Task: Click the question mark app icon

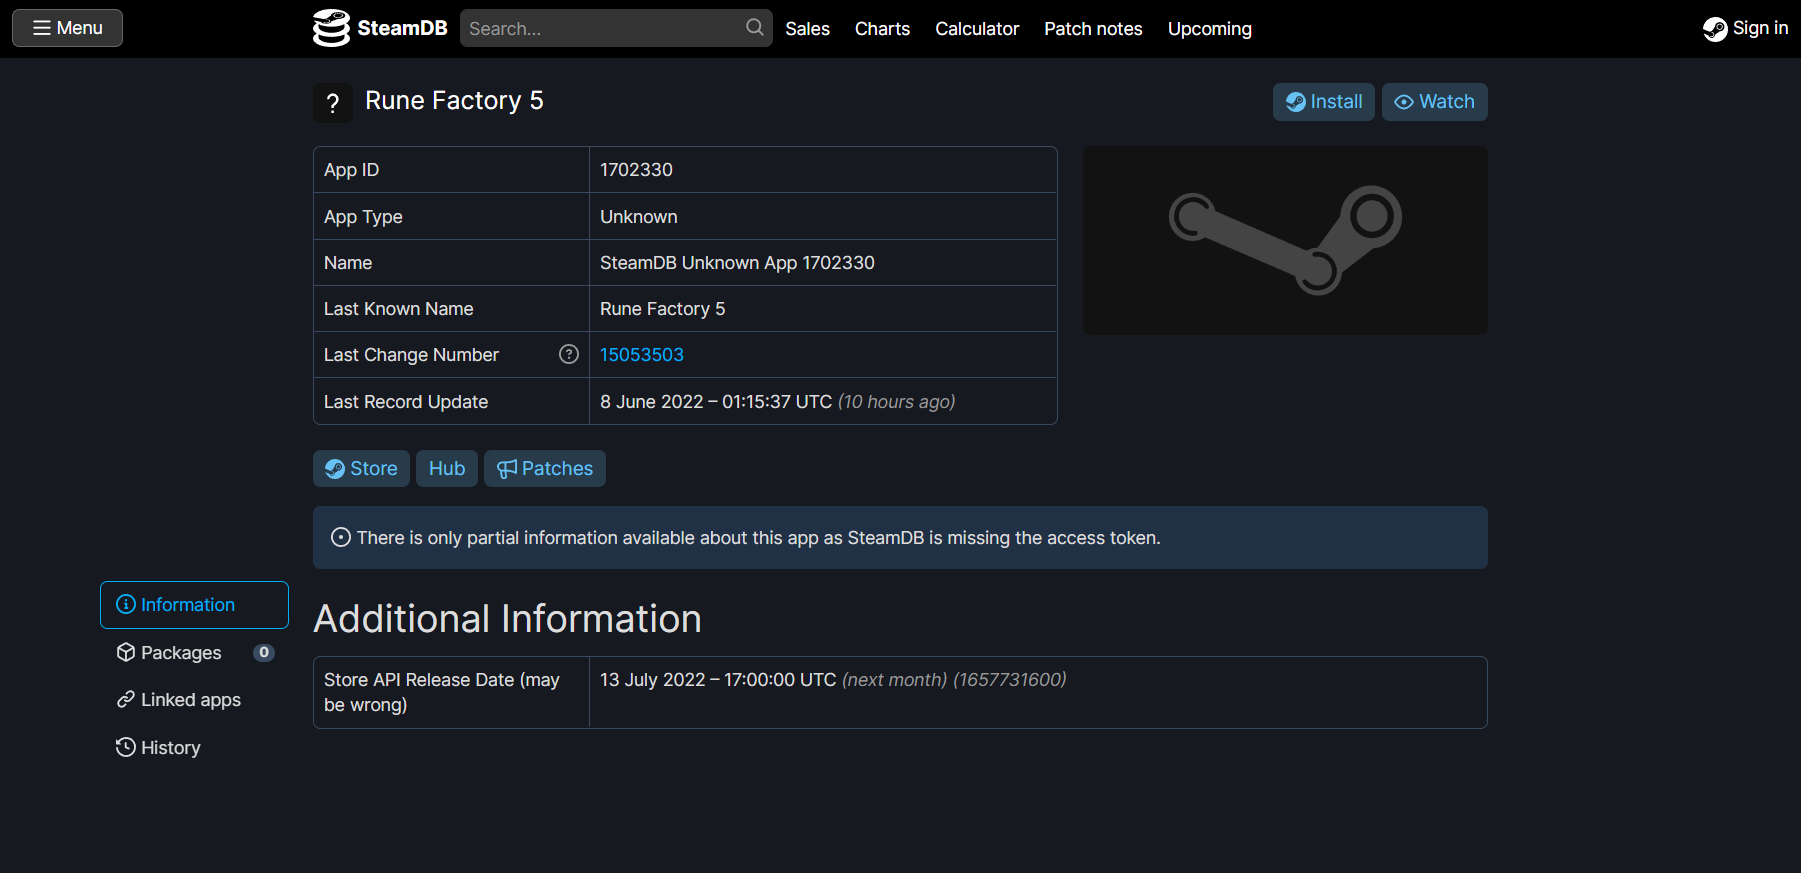Action: (333, 102)
